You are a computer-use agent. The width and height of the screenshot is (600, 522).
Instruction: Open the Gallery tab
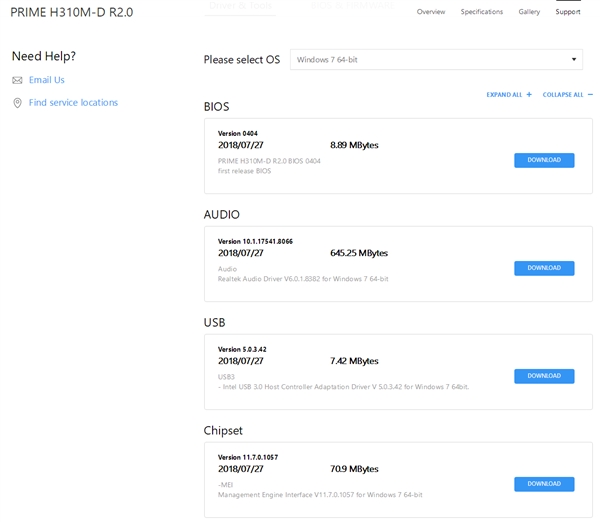coord(529,12)
